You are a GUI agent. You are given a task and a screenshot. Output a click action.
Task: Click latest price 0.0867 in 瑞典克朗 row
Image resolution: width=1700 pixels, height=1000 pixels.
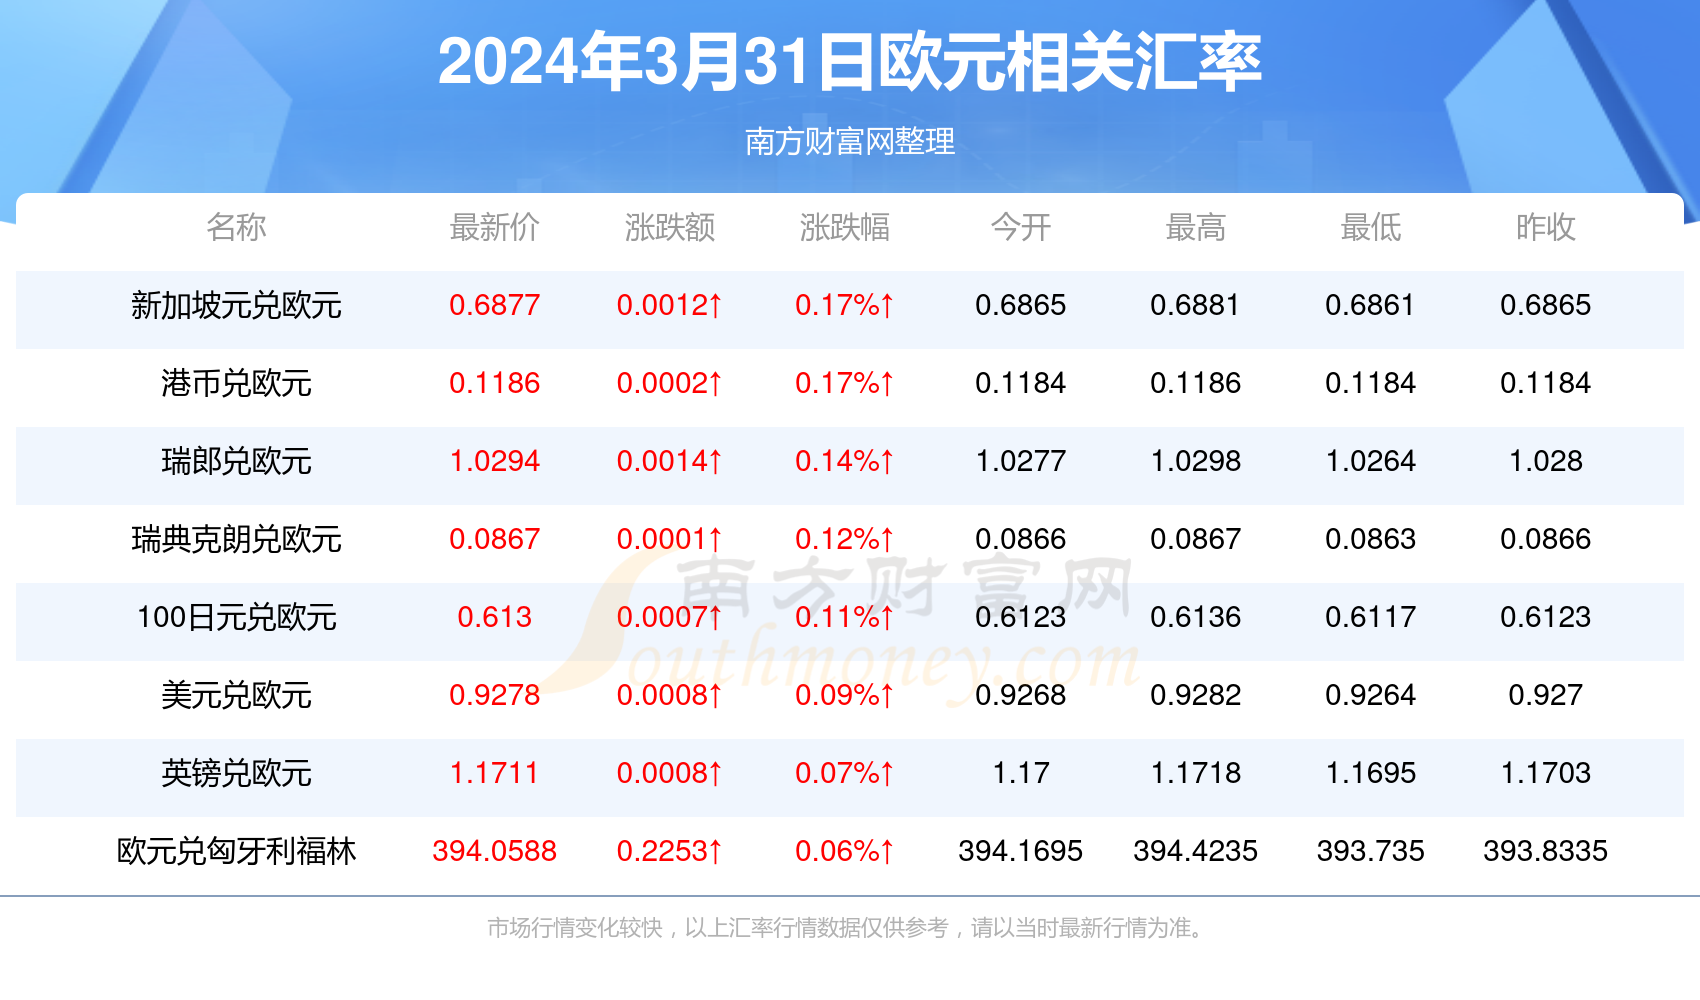494,539
